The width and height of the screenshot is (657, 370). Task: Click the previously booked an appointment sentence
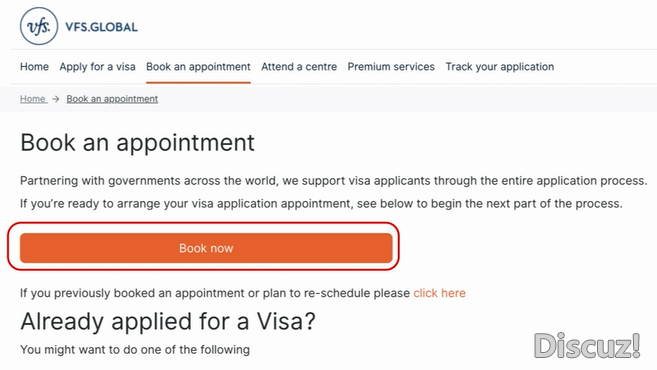click(243, 293)
